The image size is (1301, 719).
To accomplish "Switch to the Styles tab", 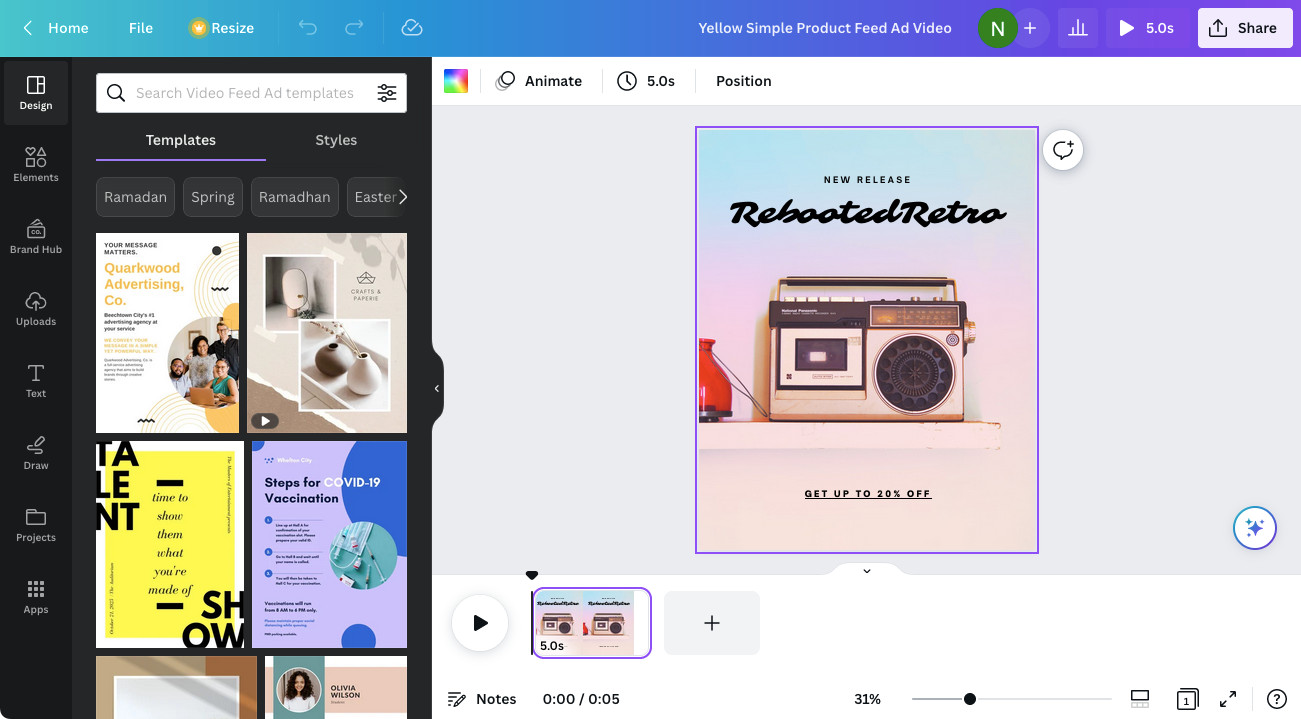I will 336,140.
